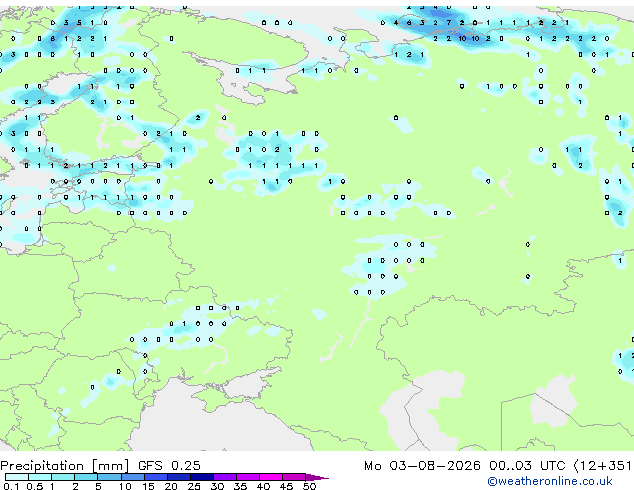Select the 40–45 mm magenta legend swatch
634x490 pixels.
271,477
